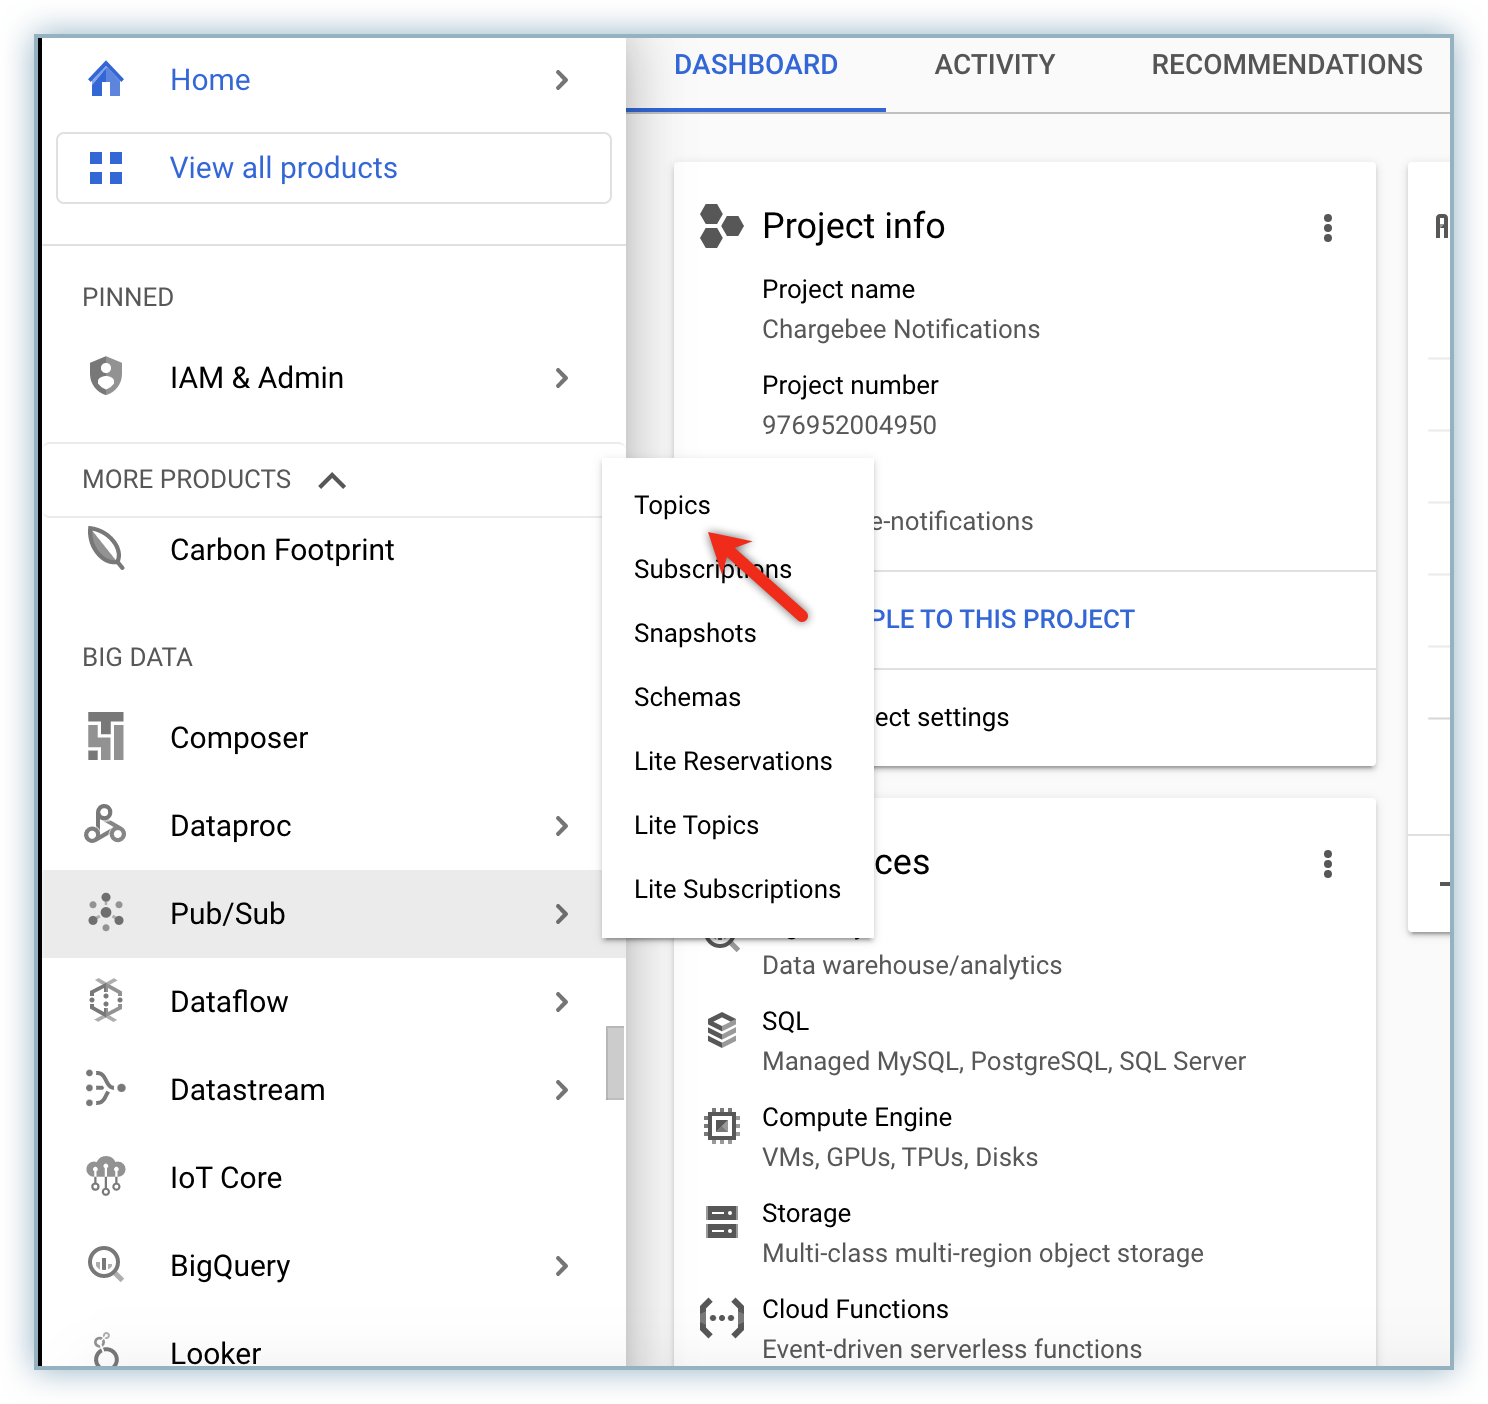
Task: Expand the Dataproc submenu chevron
Action: pyautogui.click(x=562, y=826)
